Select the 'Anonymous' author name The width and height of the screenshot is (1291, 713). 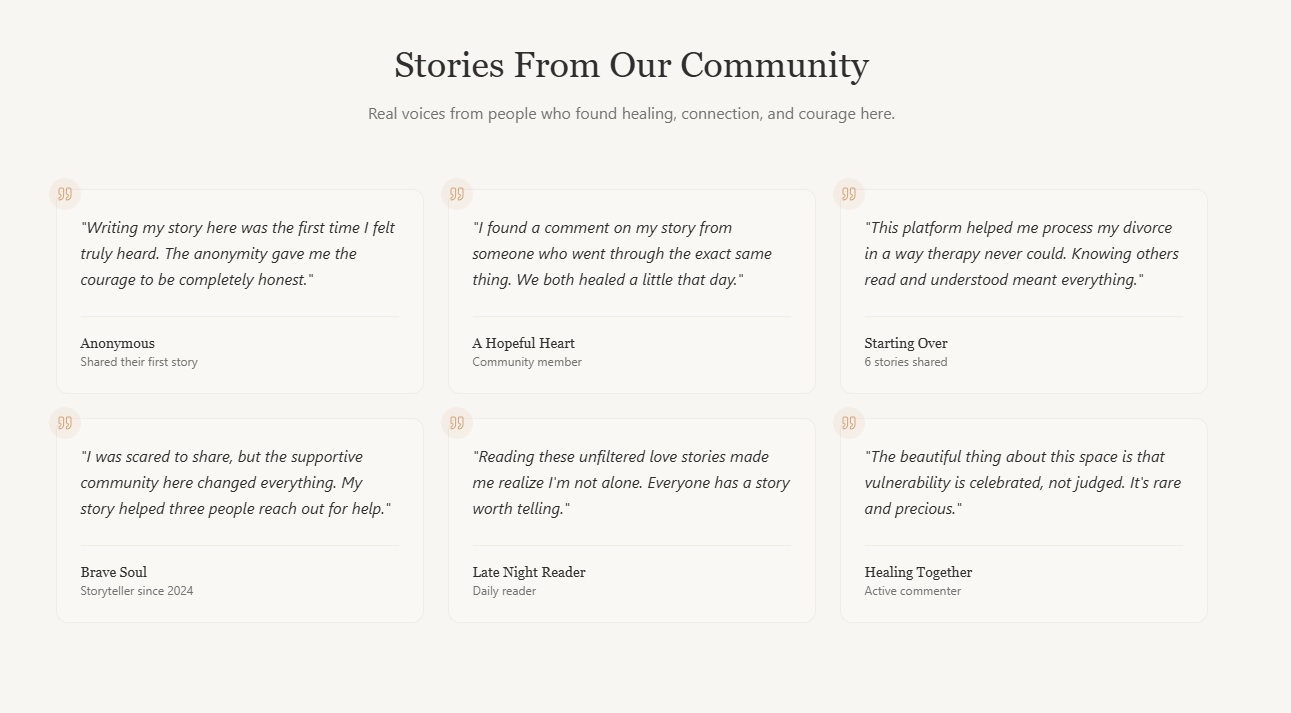pyautogui.click(x=118, y=343)
